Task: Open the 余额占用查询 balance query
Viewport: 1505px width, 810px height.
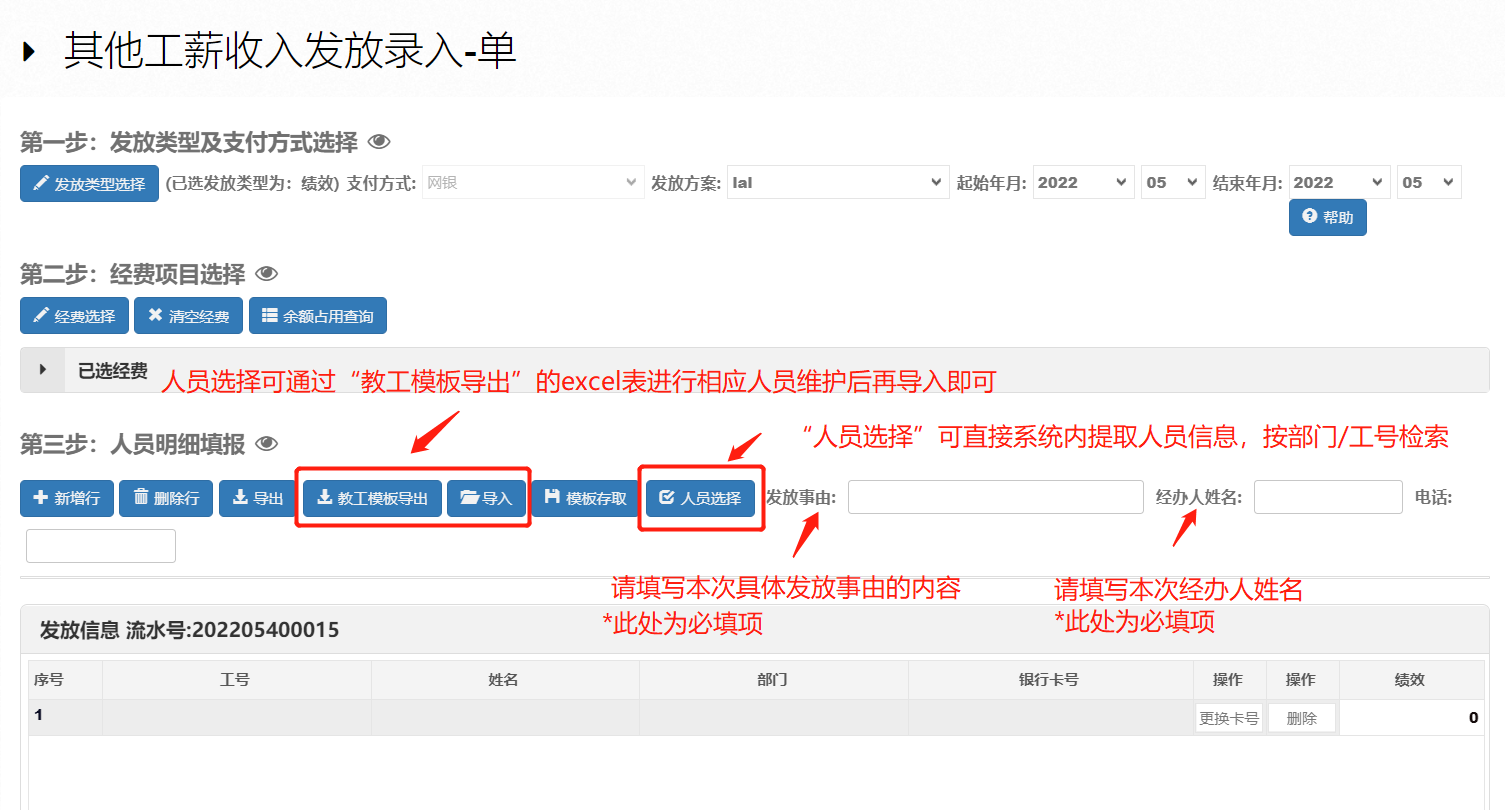Action: pos(317,316)
